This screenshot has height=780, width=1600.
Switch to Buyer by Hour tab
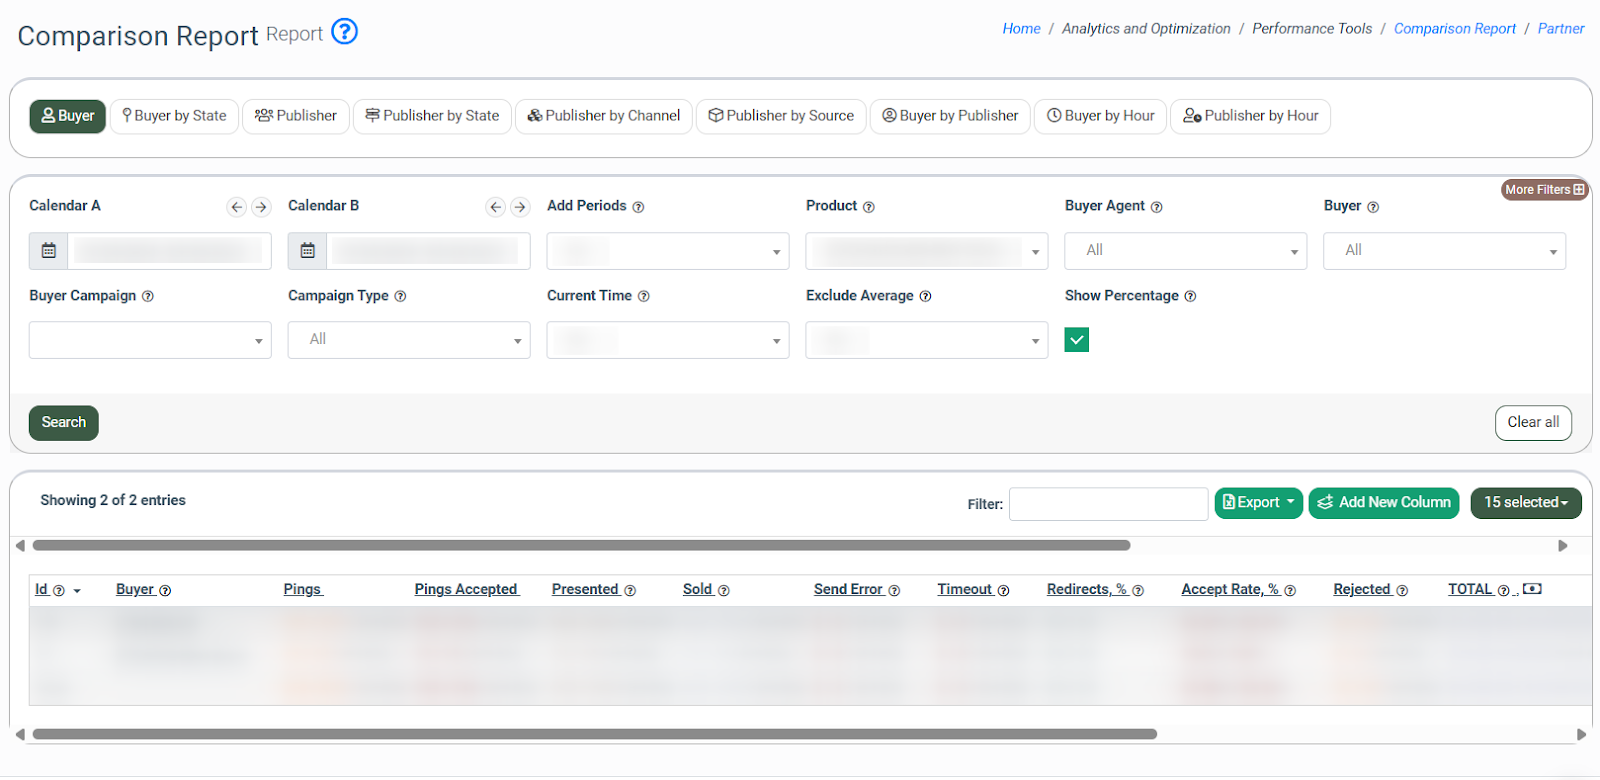pyautogui.click(x=1100, y=116)
